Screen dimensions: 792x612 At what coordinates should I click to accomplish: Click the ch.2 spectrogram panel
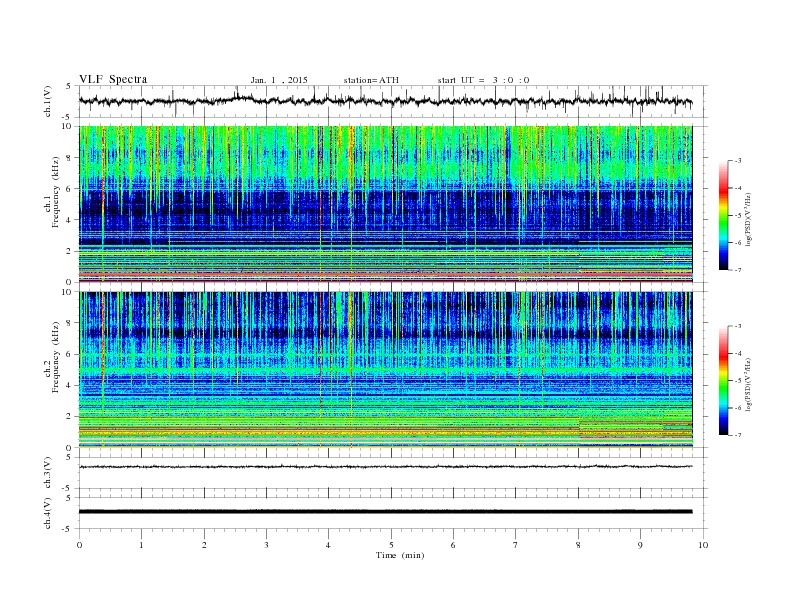point(385,369)
